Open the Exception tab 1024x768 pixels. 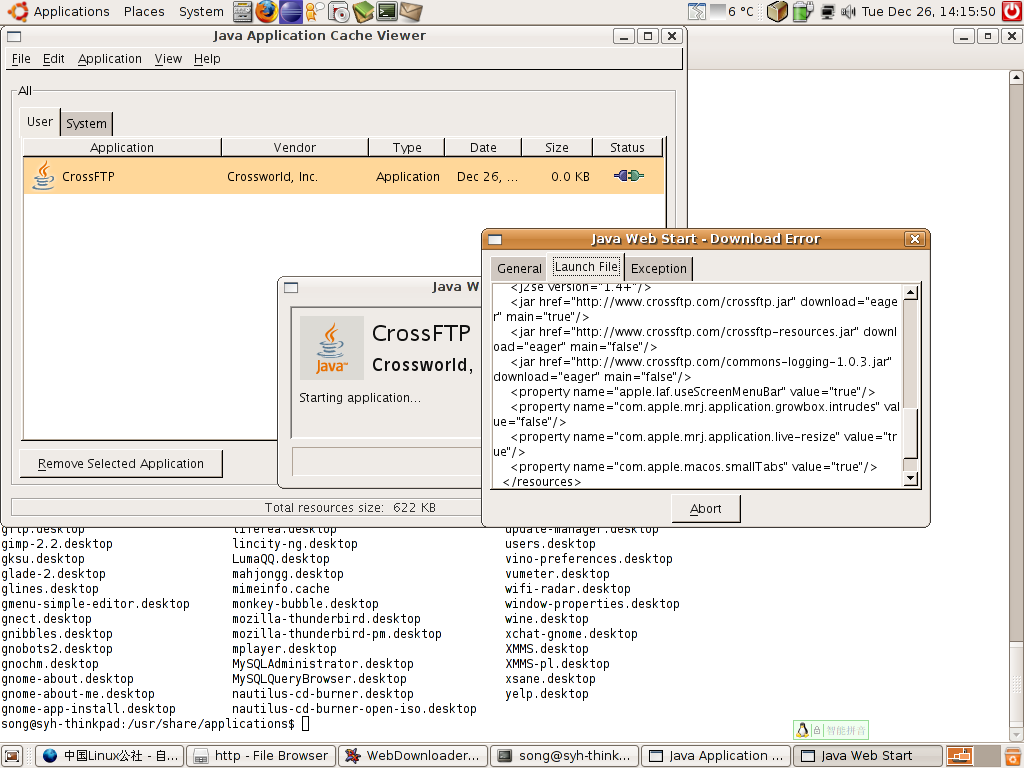[658, 268]
